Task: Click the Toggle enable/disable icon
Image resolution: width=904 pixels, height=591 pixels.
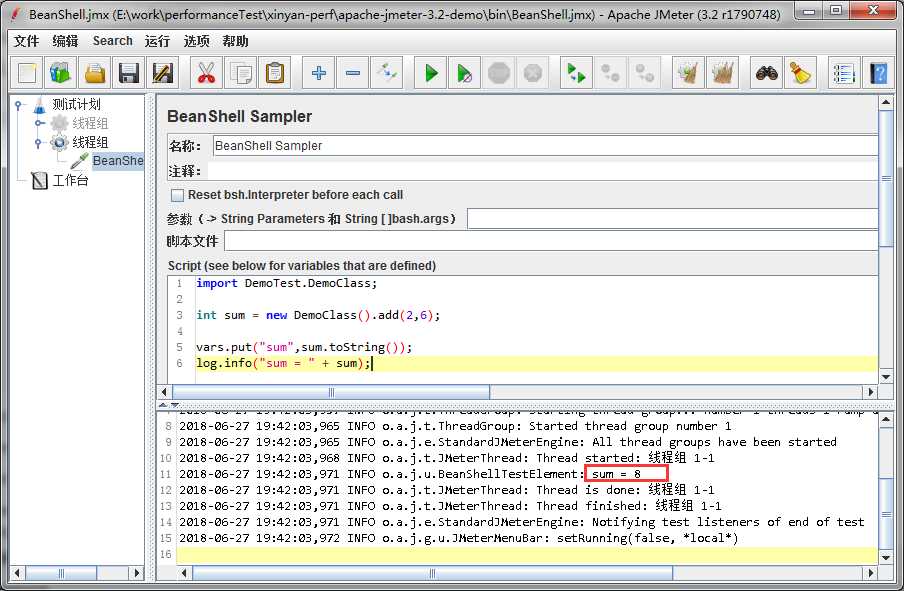Action: click(386, 73)
